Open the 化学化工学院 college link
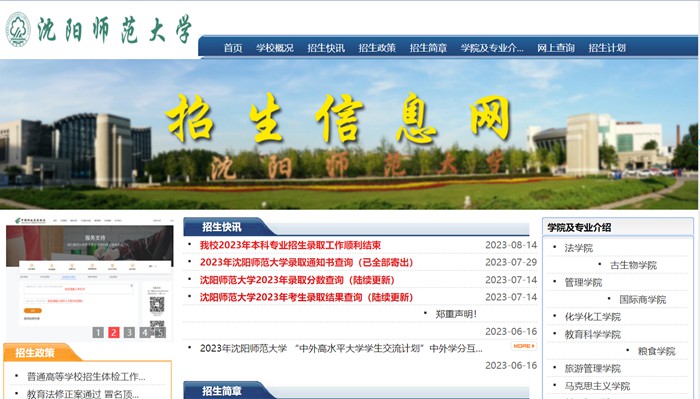The width and height of the screenshot is (700, 399). [x=592, y=317]
